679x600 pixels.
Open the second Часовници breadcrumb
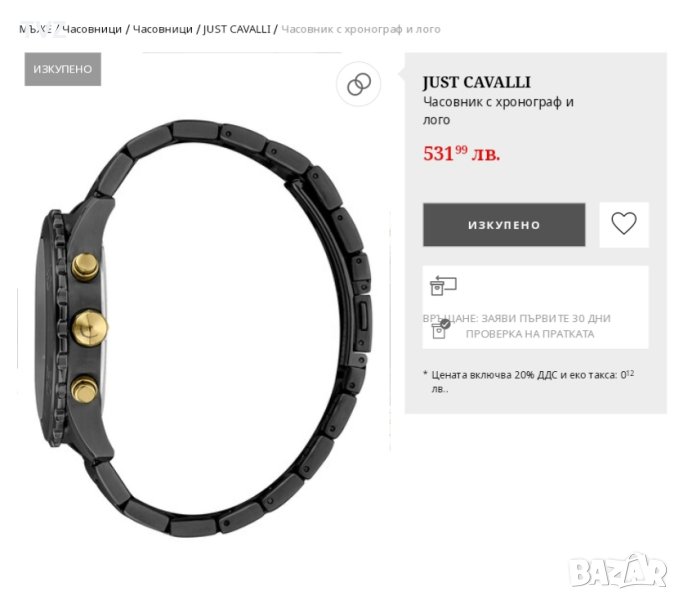pyautogui.click(x=162, y=29)
